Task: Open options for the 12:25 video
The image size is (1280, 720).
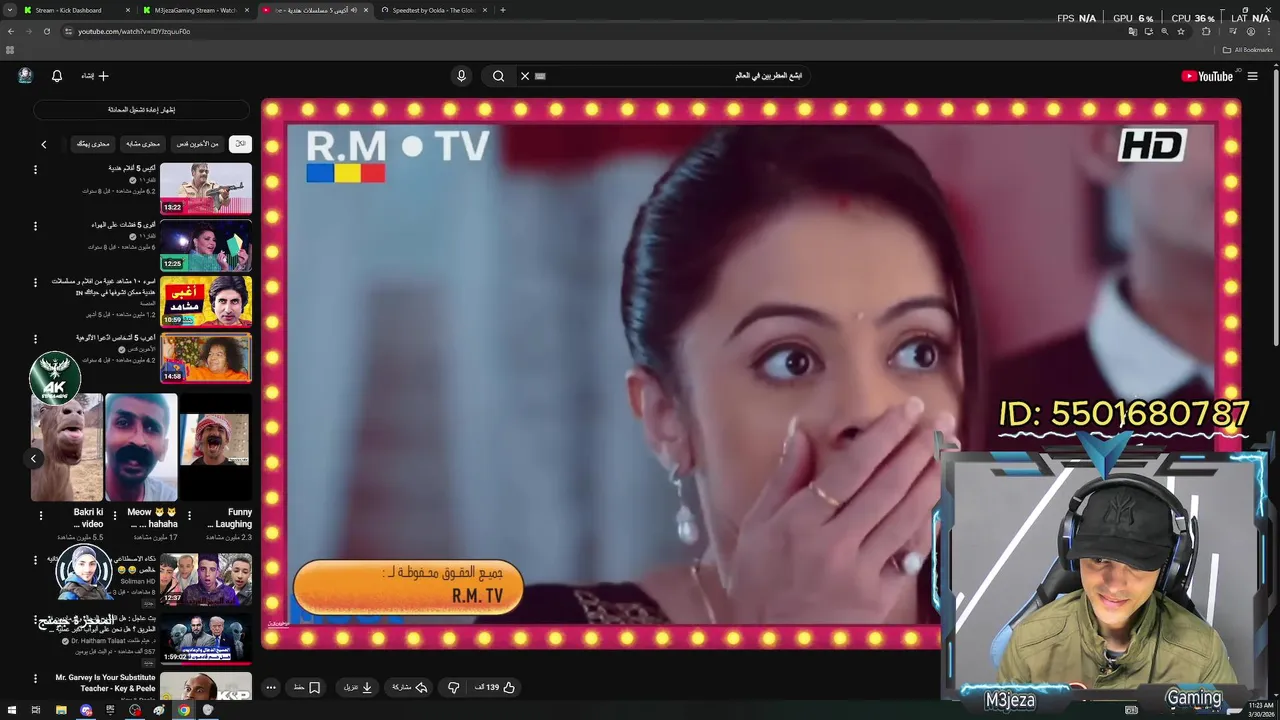Action: (36, 226)
